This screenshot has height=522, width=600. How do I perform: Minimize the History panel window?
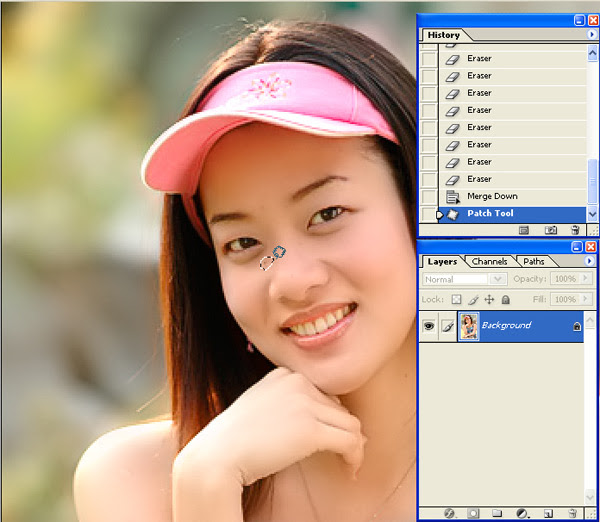coord(579,20)
